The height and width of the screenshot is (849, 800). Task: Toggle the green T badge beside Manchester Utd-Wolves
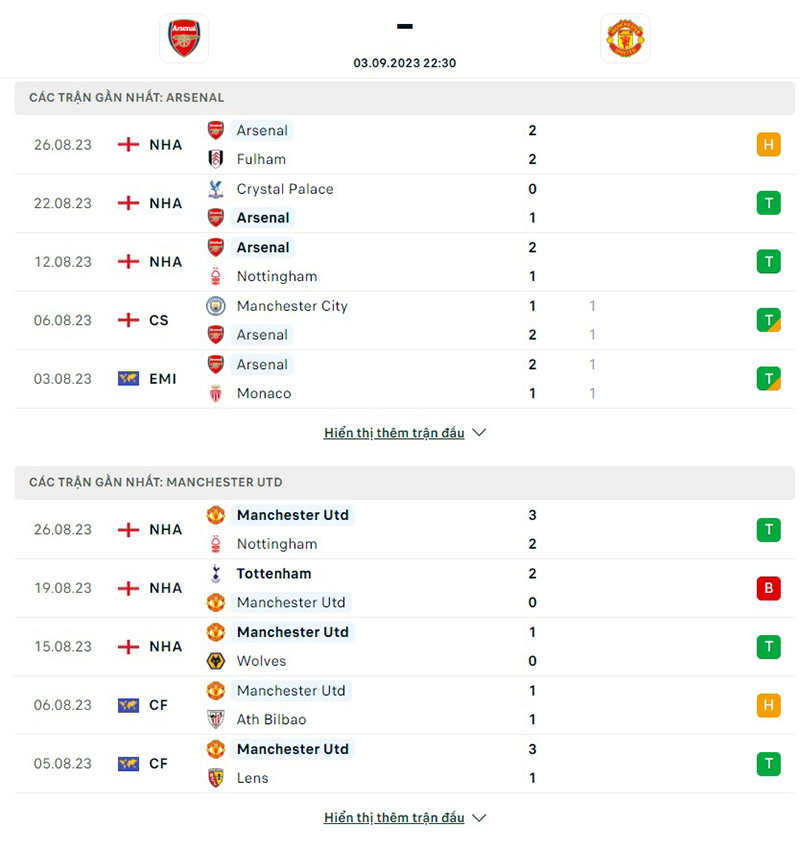pos(769,647)
